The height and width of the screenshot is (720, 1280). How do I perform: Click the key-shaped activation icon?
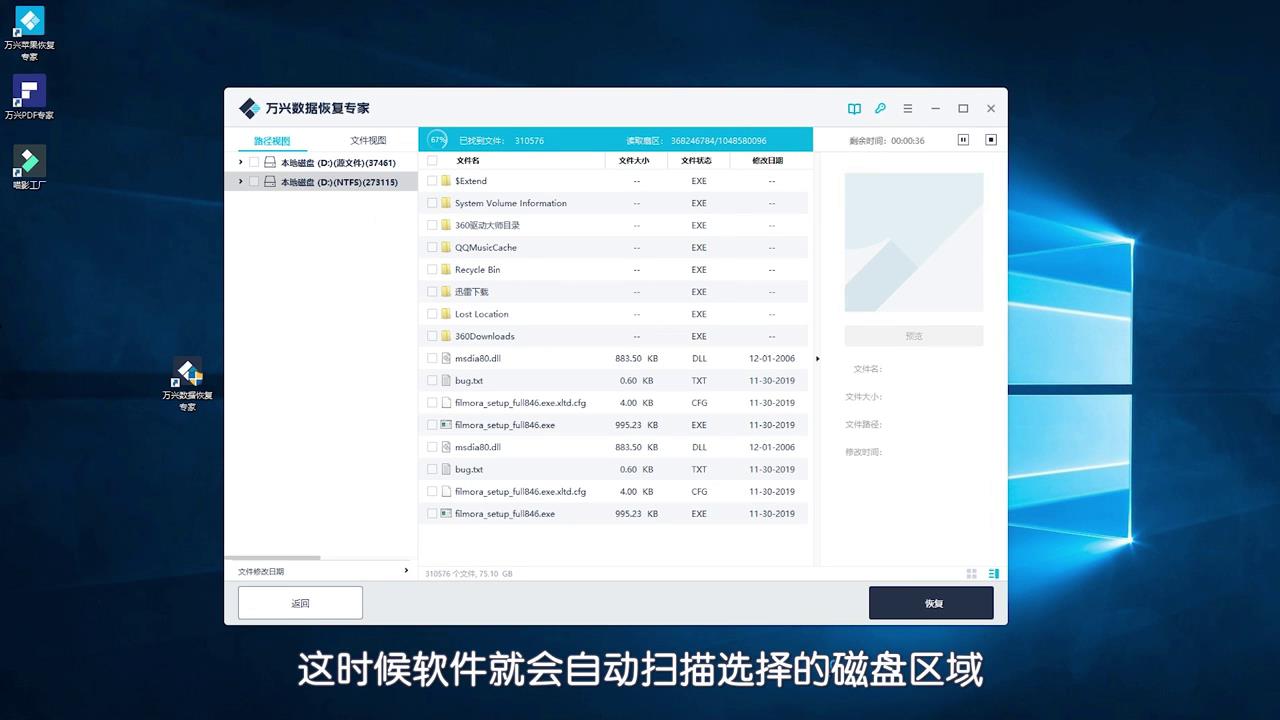tap(881, 108)
